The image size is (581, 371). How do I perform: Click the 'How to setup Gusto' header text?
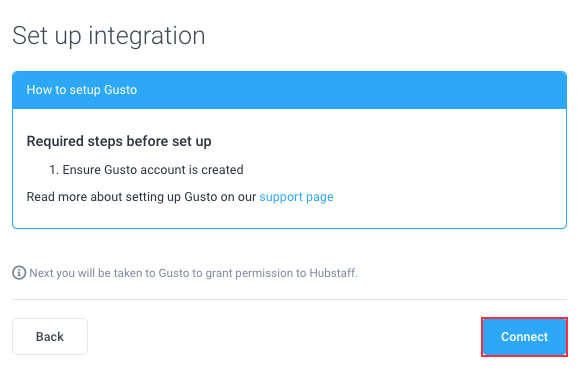(x=82, y=90)
